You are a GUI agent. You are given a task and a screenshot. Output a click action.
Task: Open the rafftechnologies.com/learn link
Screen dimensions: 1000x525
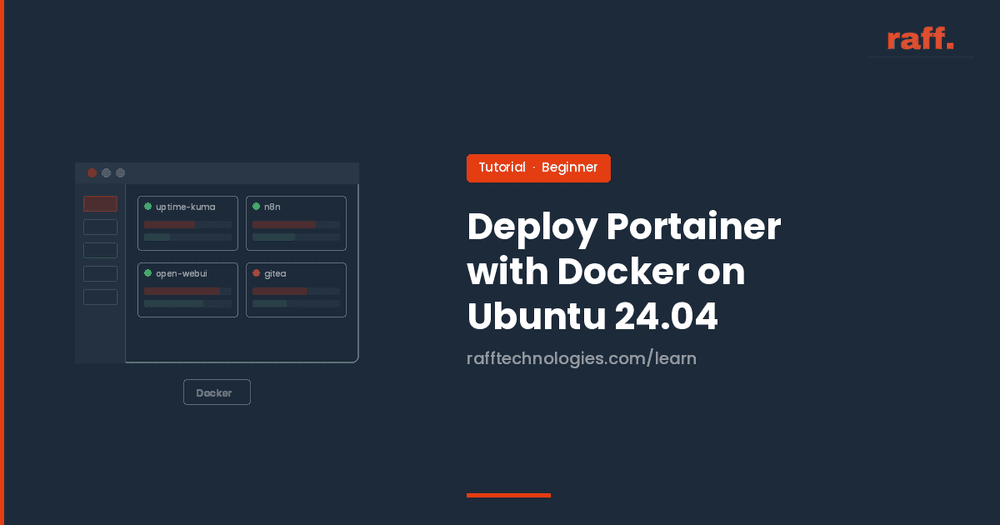pos(581,358)
